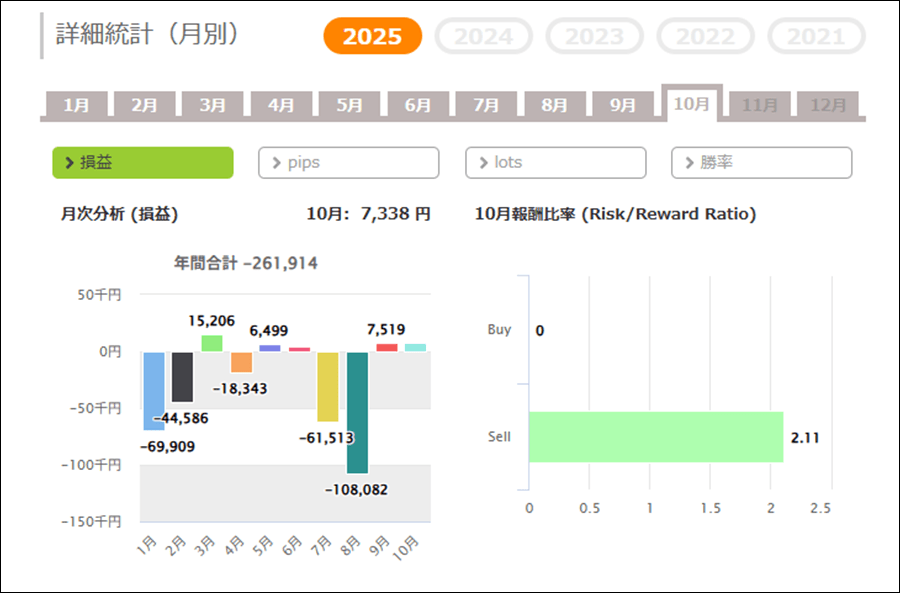Click the yellow July -61,513 bar
The image size is (900, 593).
pos(328,386)
